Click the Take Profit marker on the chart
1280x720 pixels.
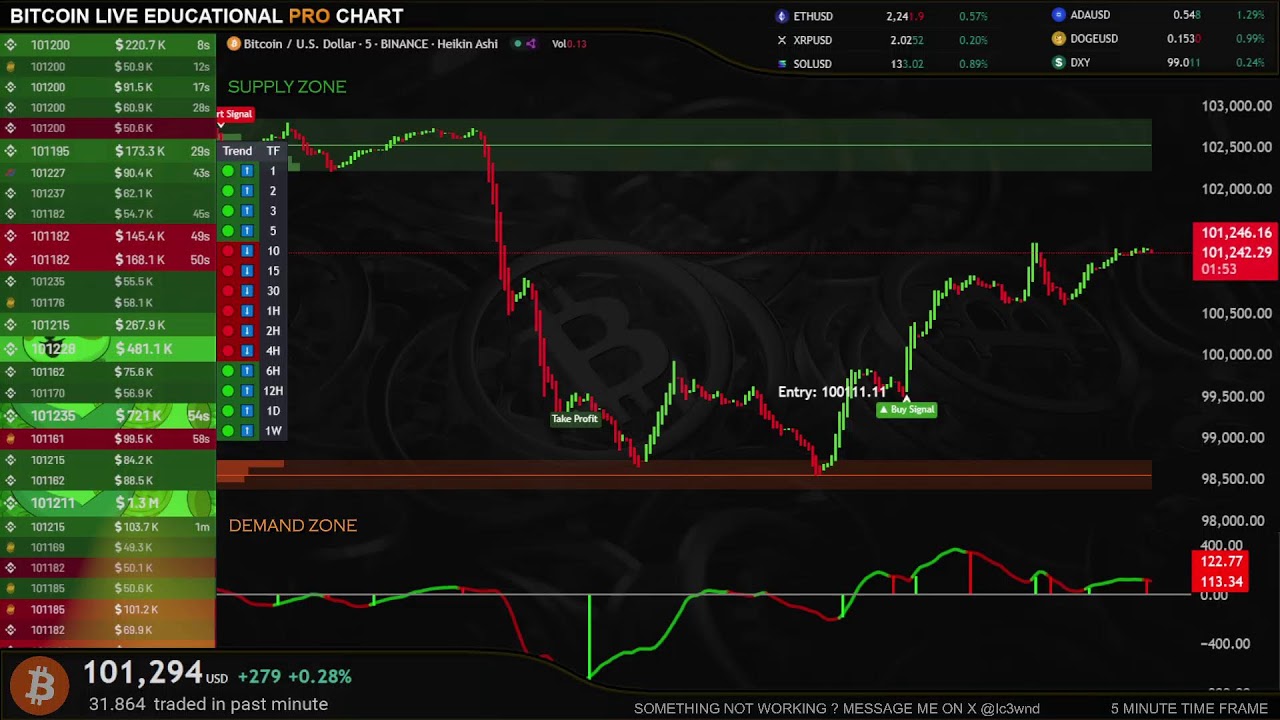coord(575,419)
